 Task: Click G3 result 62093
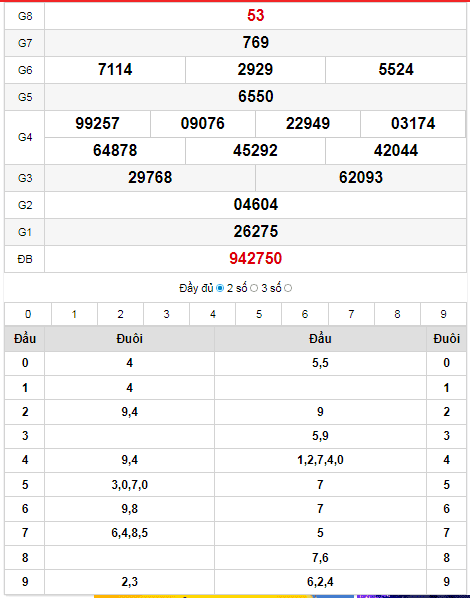(x=361, y=178)
